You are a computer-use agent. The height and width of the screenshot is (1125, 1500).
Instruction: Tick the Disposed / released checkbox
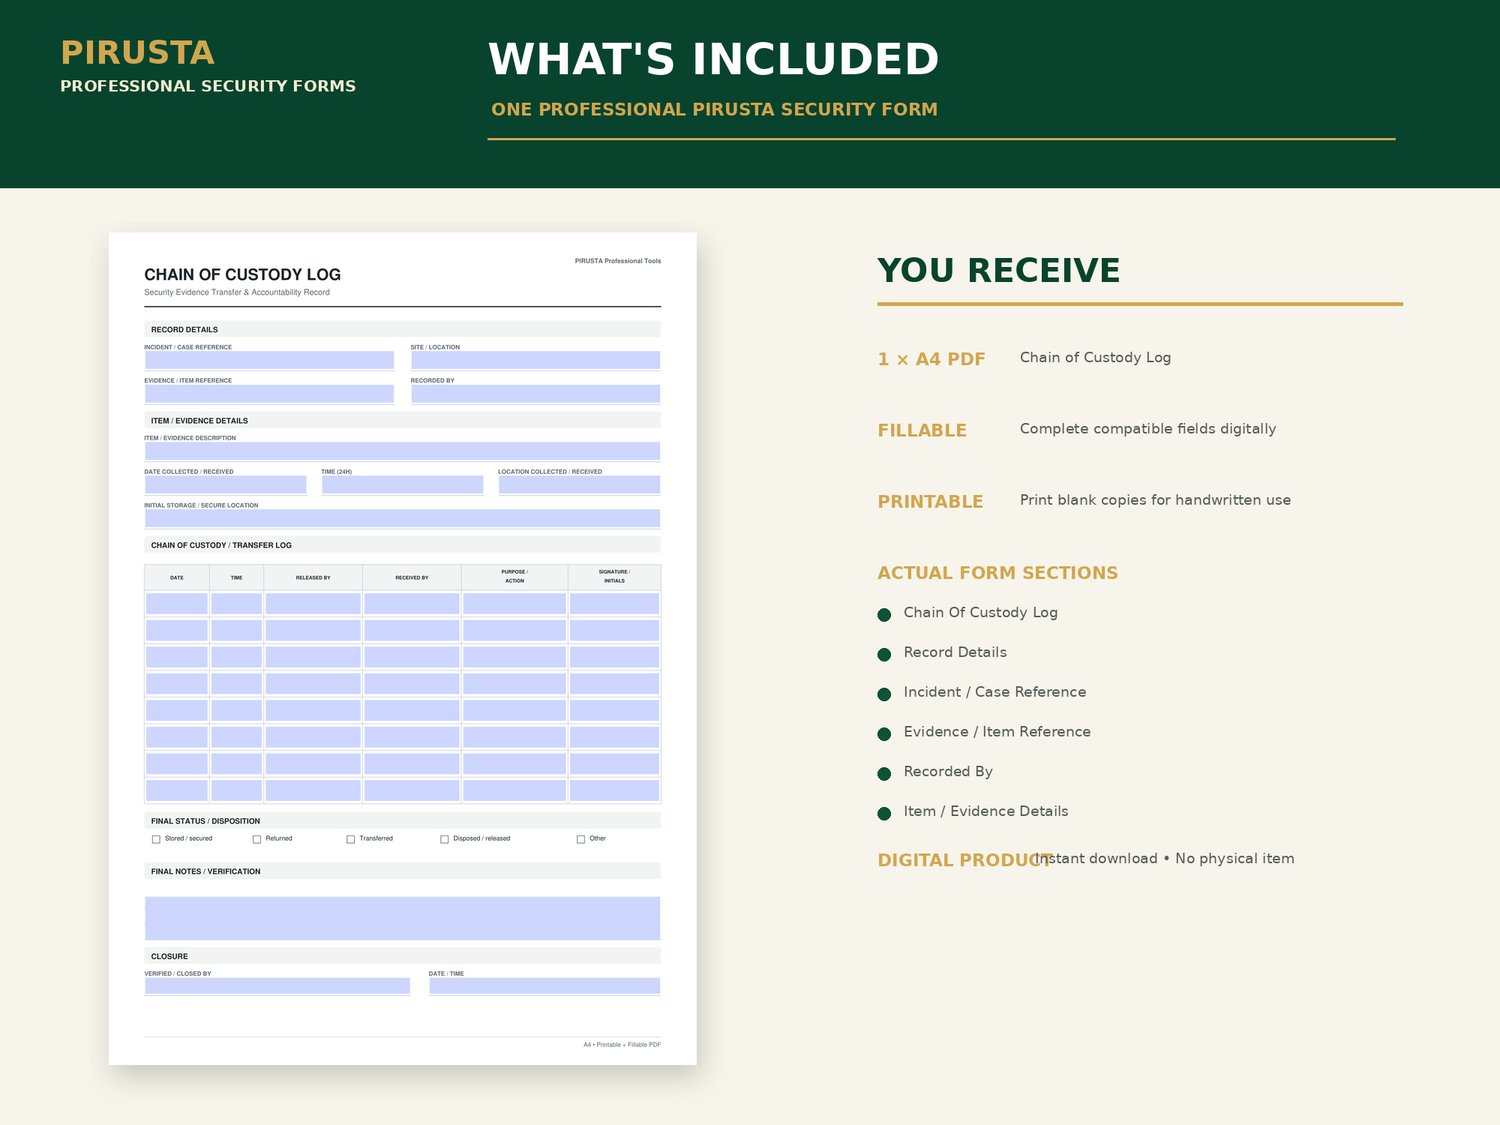point(444,839)
